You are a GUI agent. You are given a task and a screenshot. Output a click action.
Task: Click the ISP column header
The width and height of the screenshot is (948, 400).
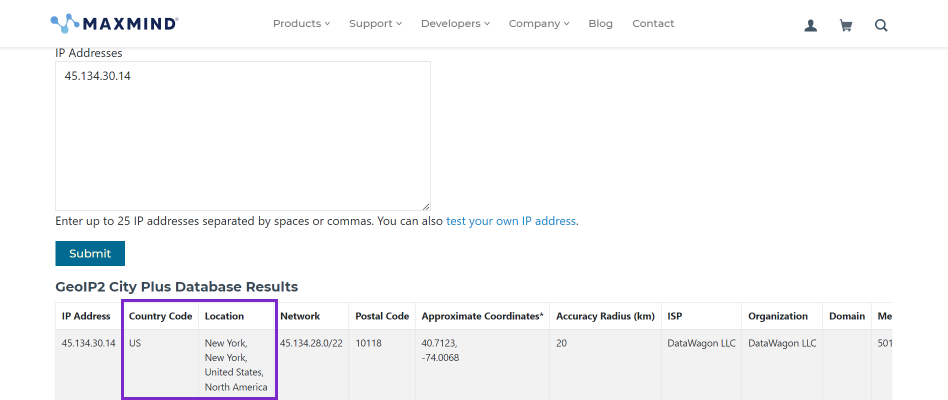(x=674, y=316)
